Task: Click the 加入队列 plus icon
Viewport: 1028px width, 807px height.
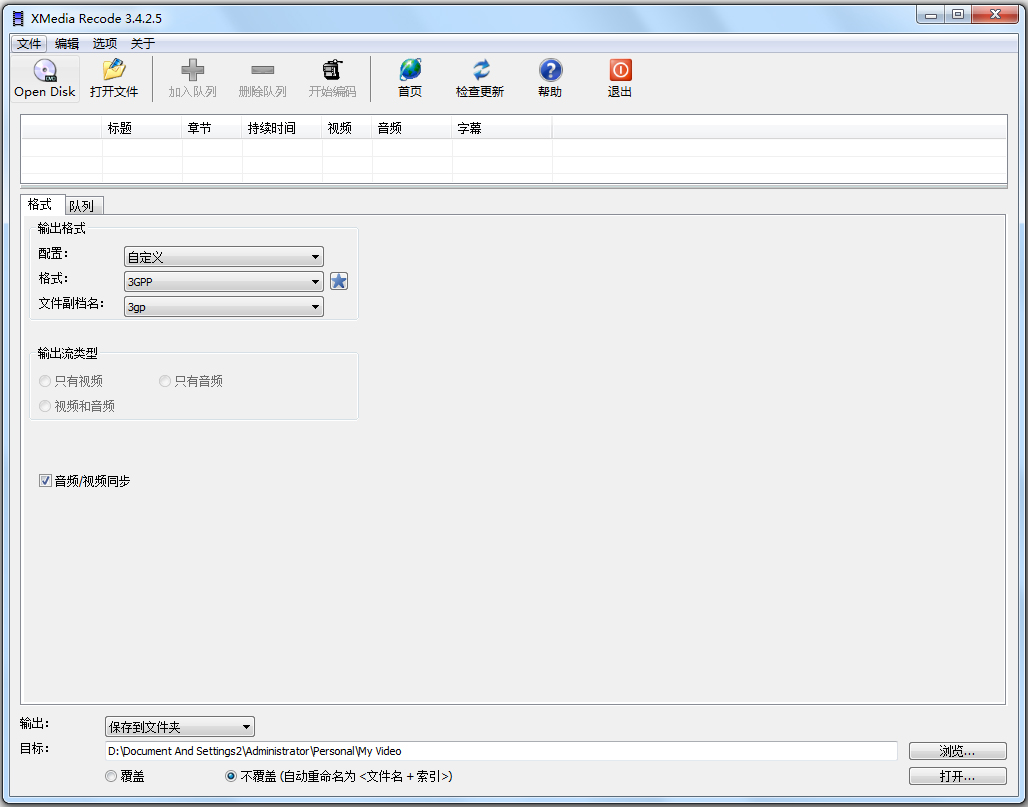Action: pos(192,69)
